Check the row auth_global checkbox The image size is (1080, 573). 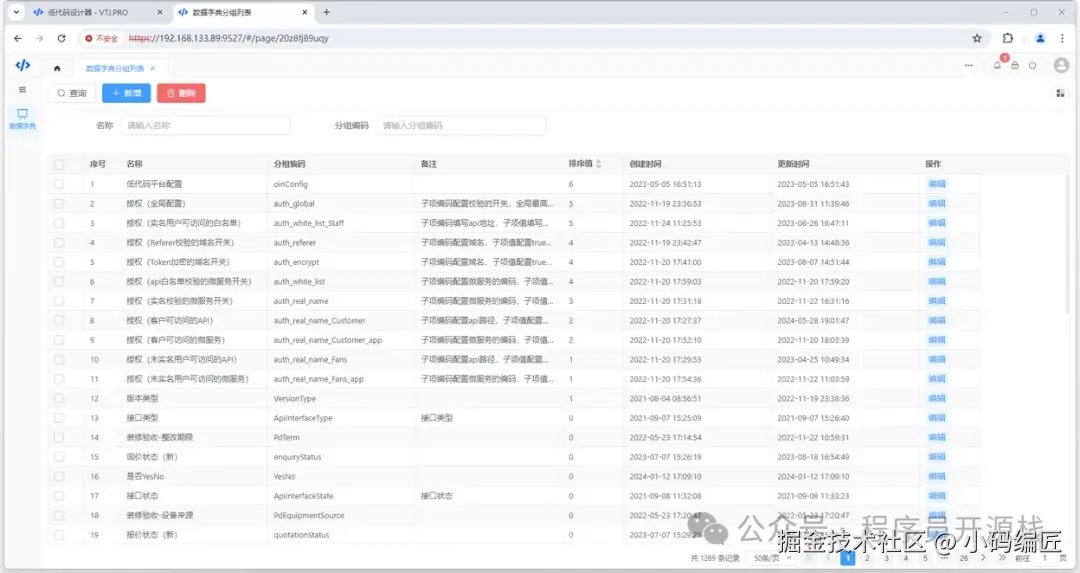pos(59,203)
